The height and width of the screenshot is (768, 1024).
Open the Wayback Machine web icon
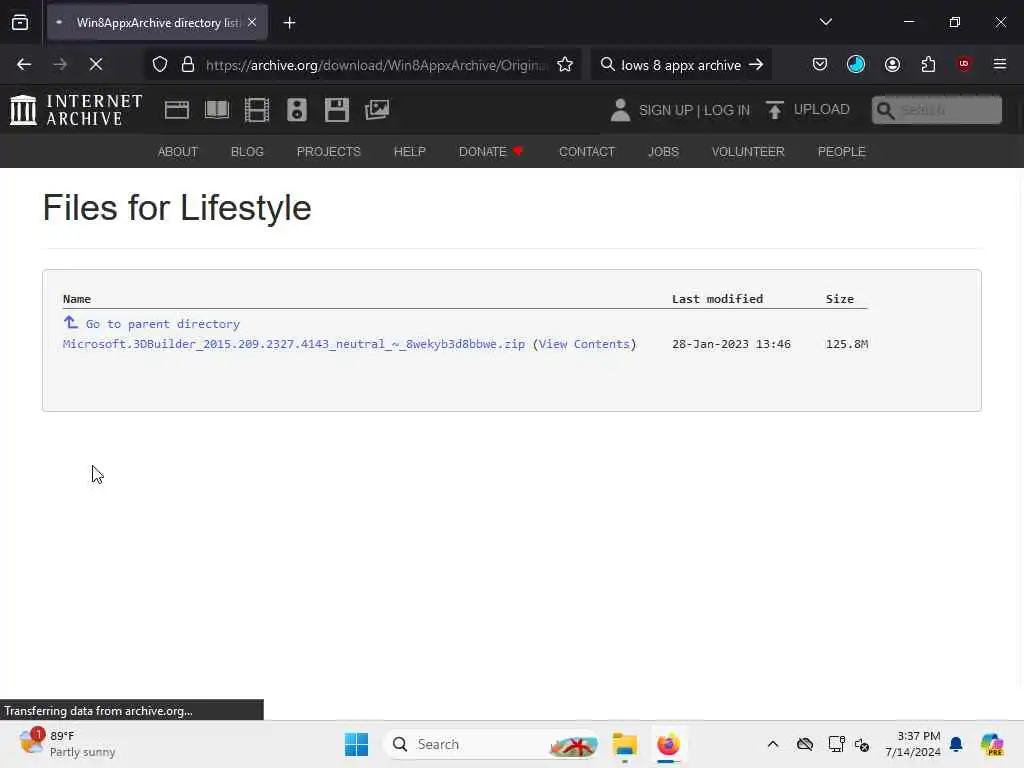(177, 110)
